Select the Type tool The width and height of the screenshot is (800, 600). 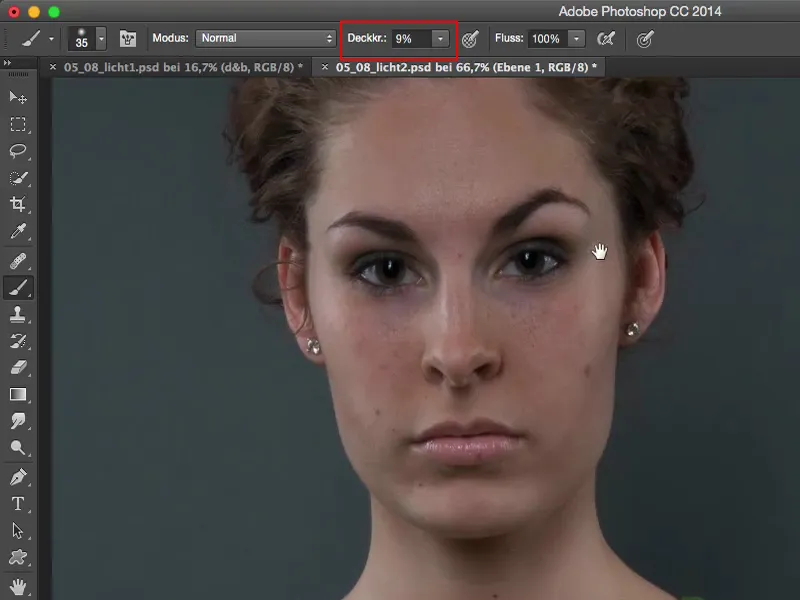tap(18, 504)
